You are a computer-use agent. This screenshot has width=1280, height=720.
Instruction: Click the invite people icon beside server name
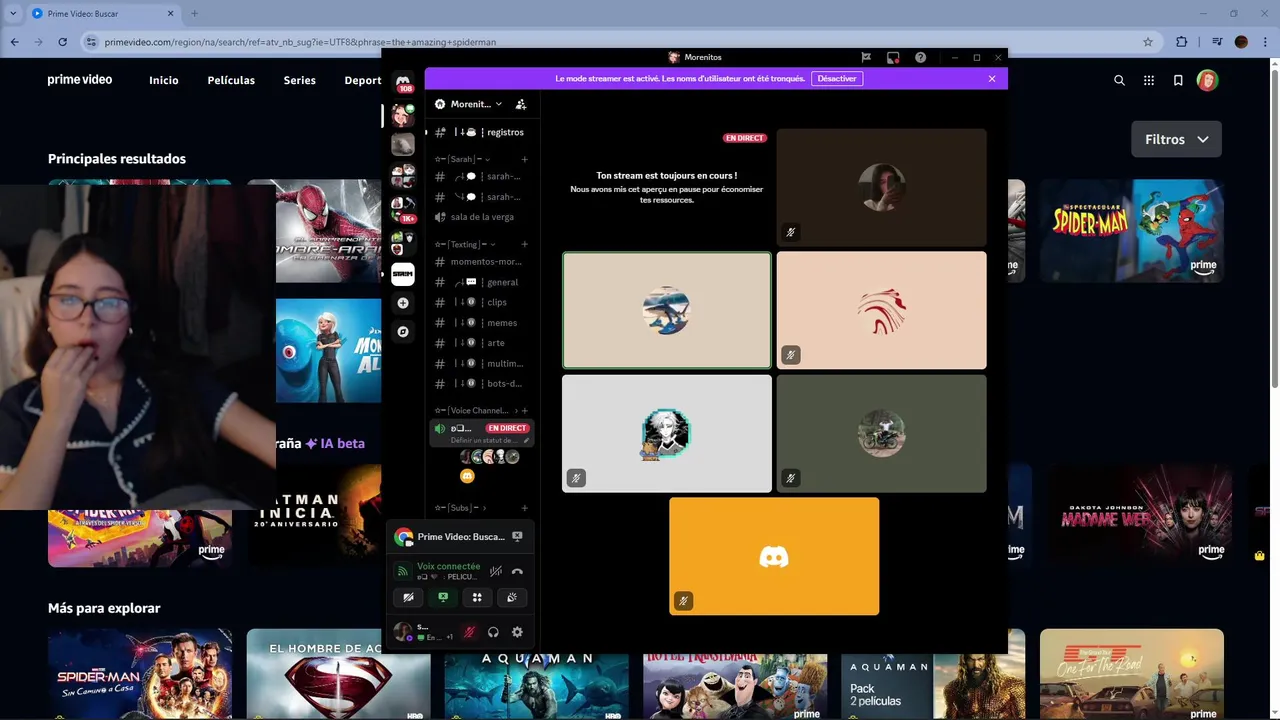(x=521, y=104)
